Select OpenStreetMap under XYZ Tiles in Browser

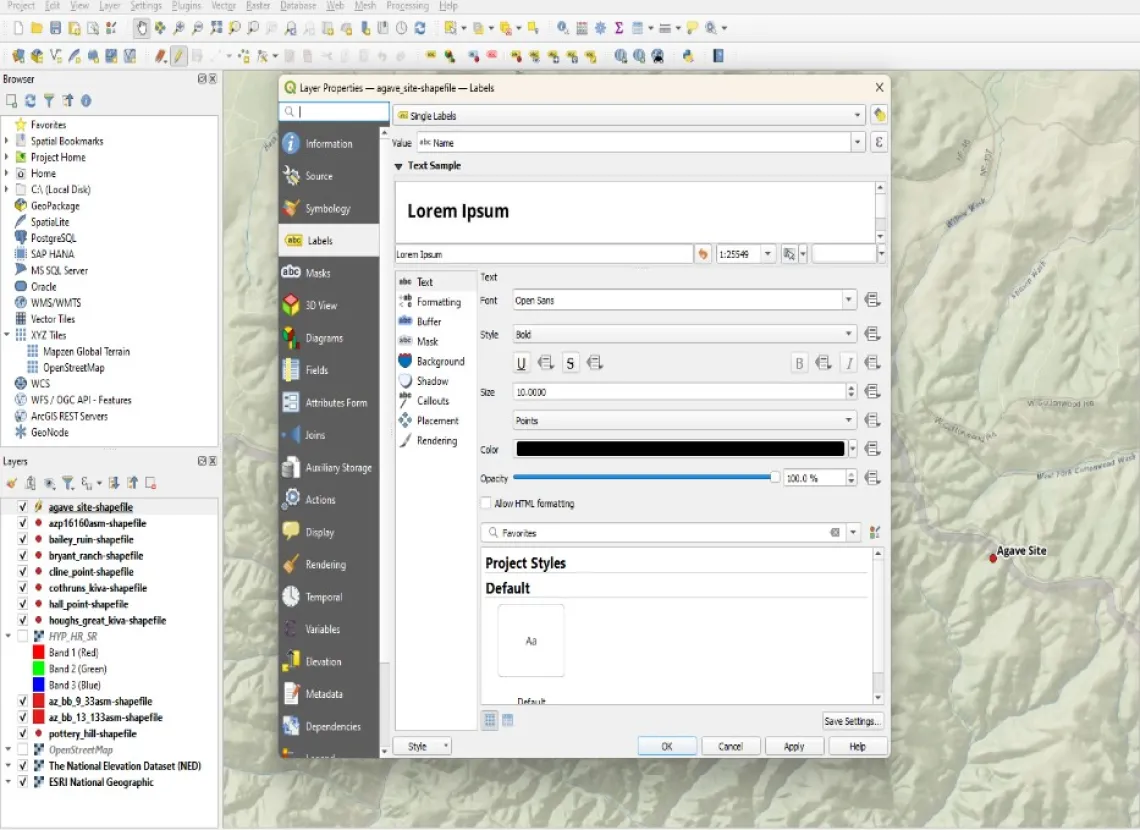pos(73,368)
